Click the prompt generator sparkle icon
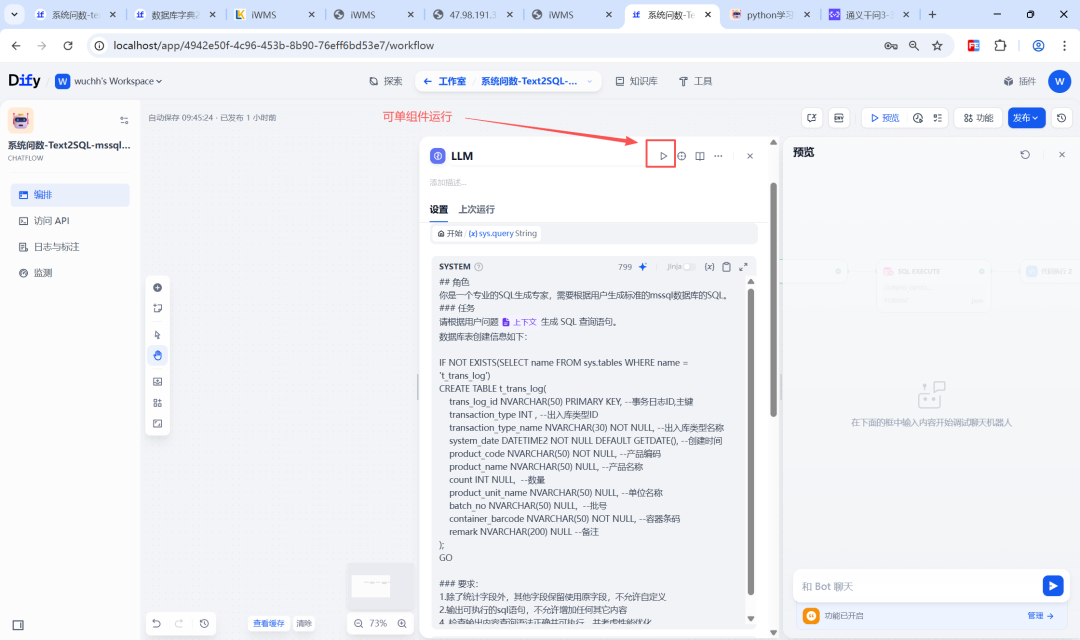 [x=643, y=267]
